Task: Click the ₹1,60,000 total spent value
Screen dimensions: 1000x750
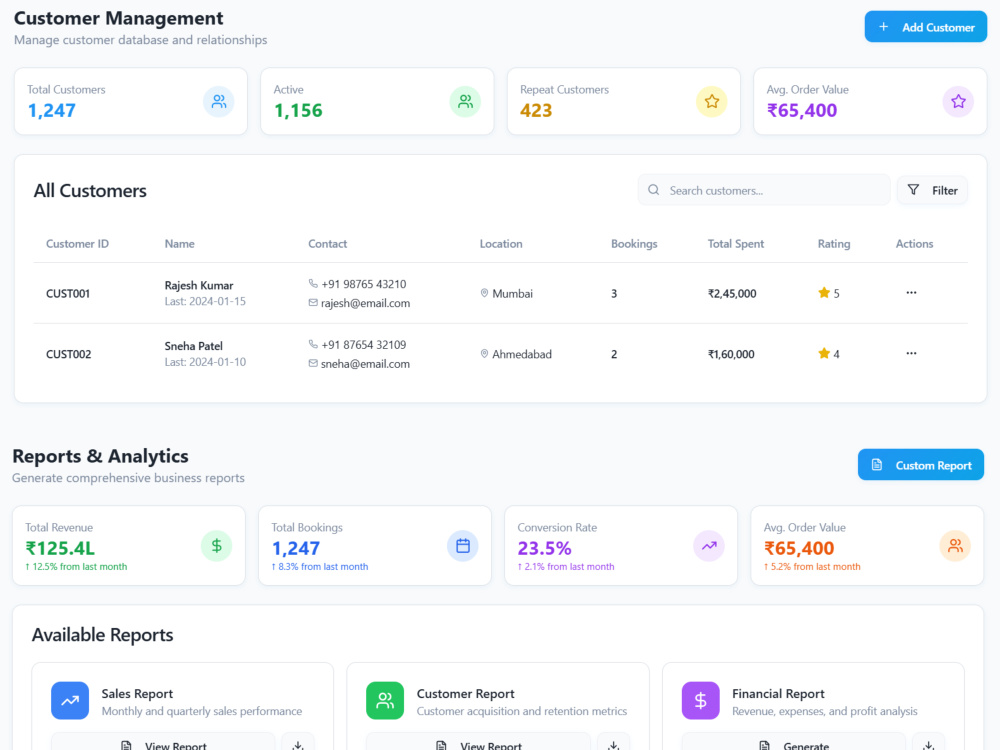Action: [x=731, y=354]
